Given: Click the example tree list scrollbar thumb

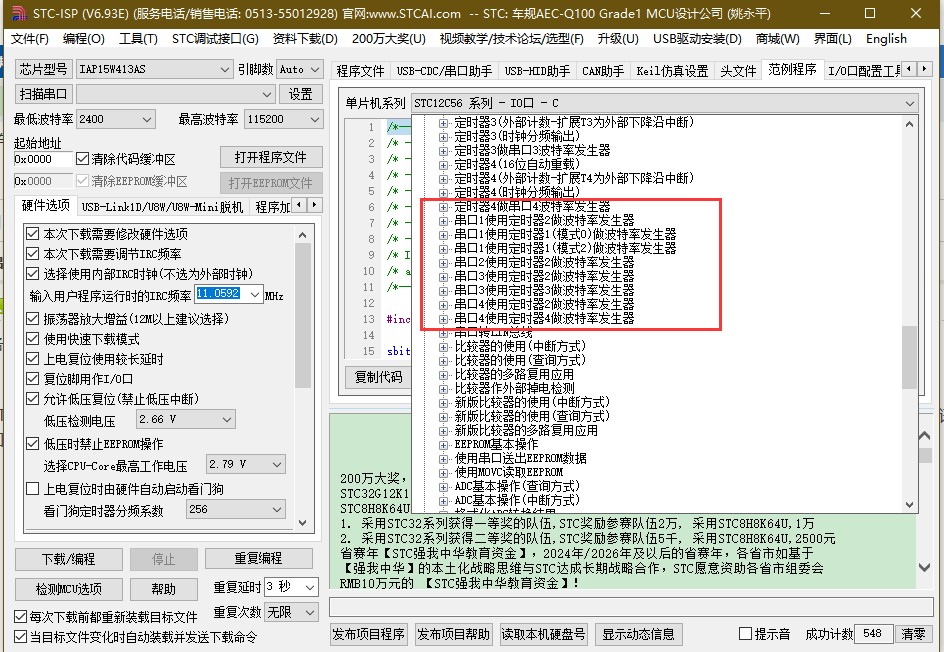Looking at the screenshot, I should 909,357.
